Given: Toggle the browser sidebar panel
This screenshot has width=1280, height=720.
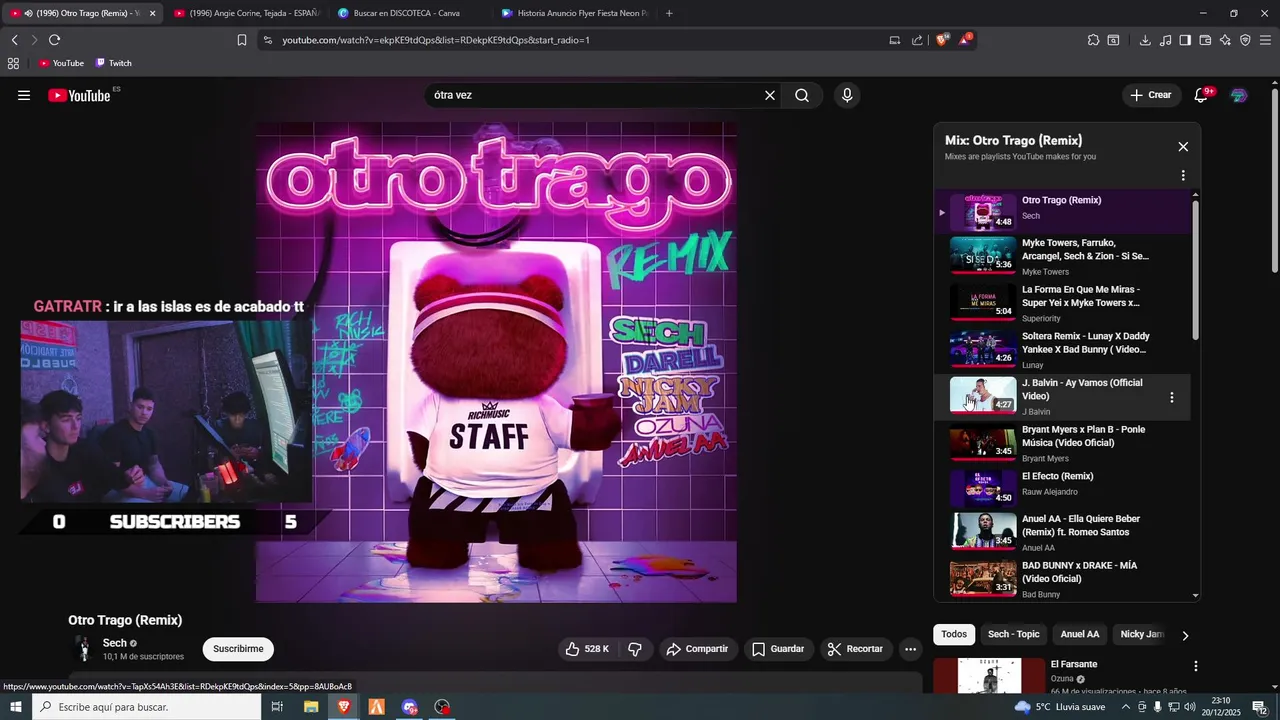Looking at the screenshot, I should [x=1185, y=40].
